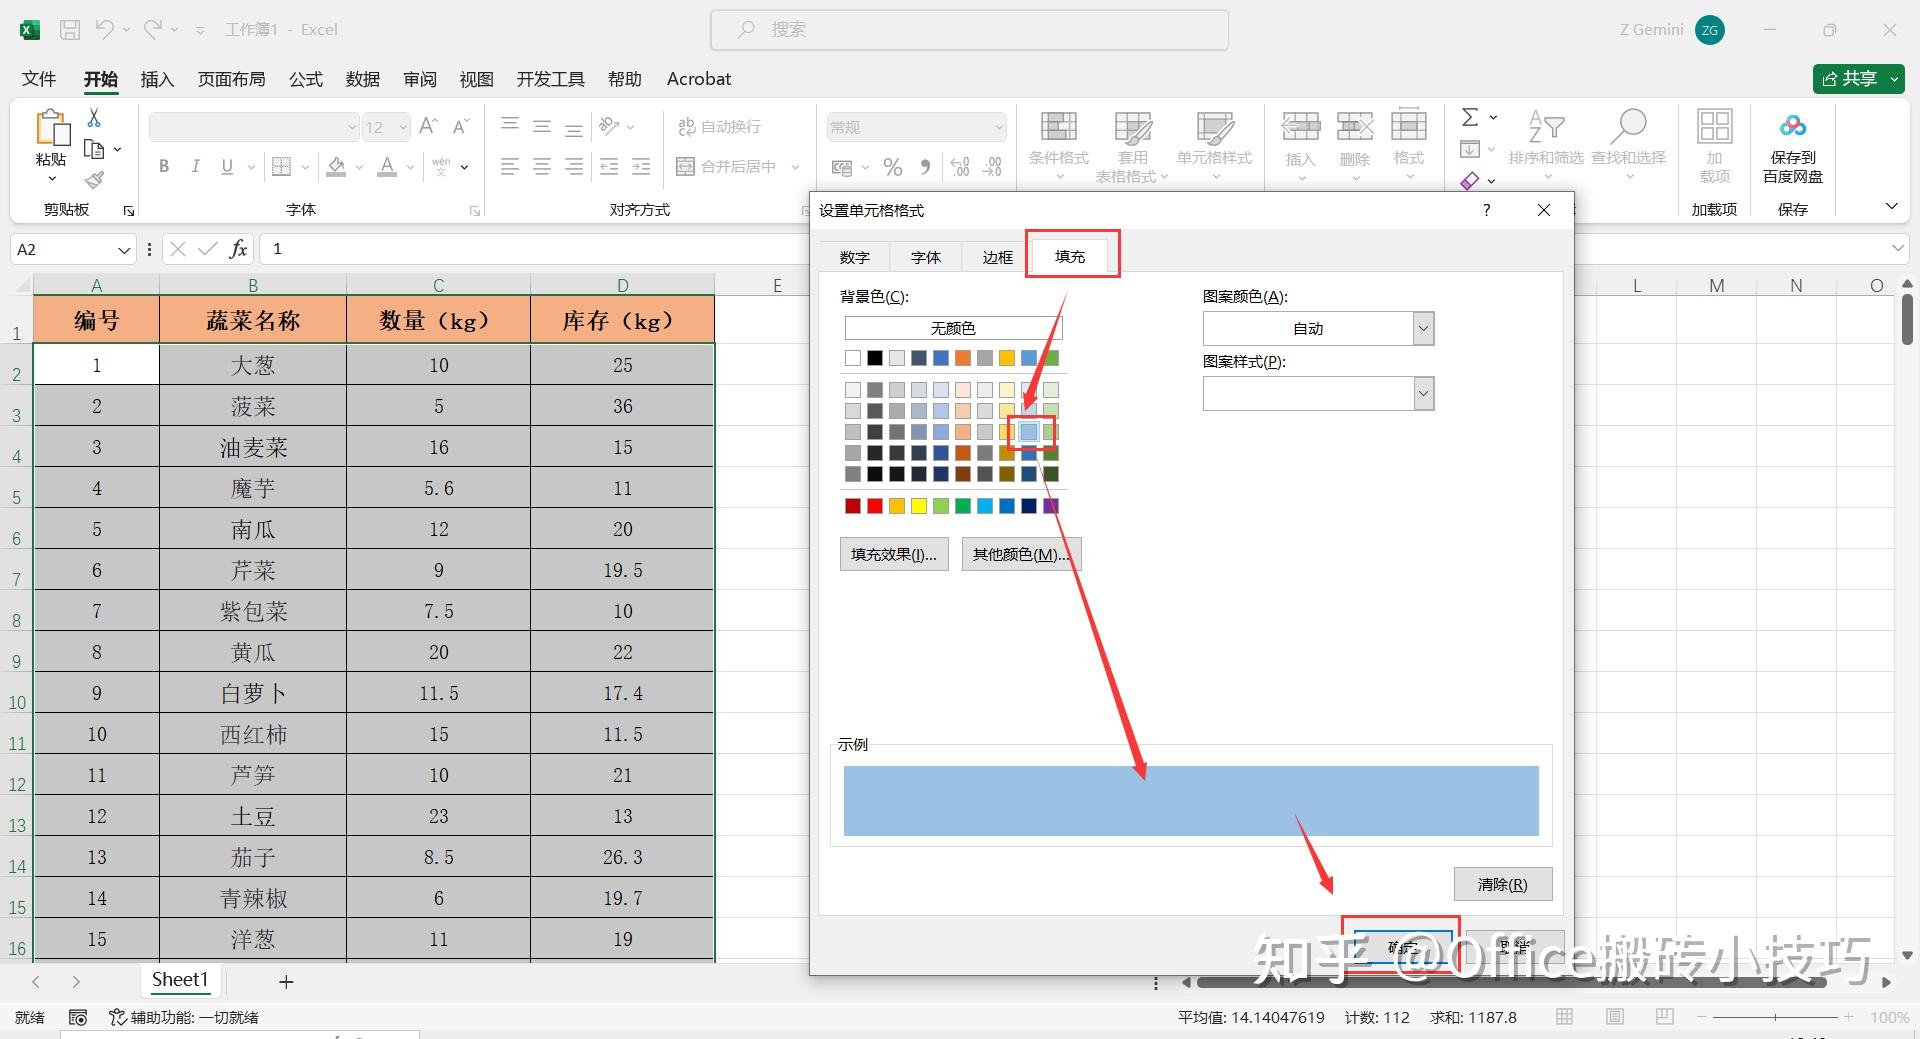The width and height of the screenshot is (1920, 1039).
Task: Collapse the ribbon with the chevron
Action: pos(1891,206)
